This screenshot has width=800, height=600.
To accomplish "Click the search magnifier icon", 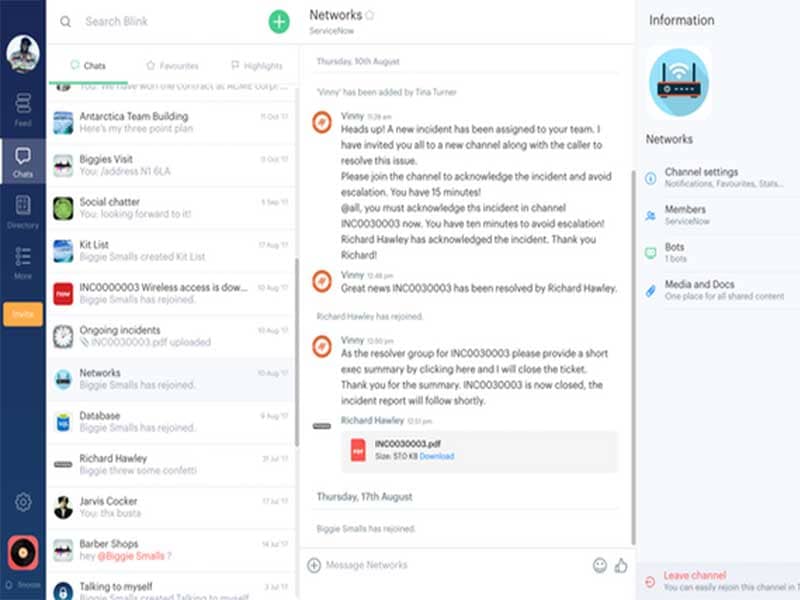I will coord(65,21).
